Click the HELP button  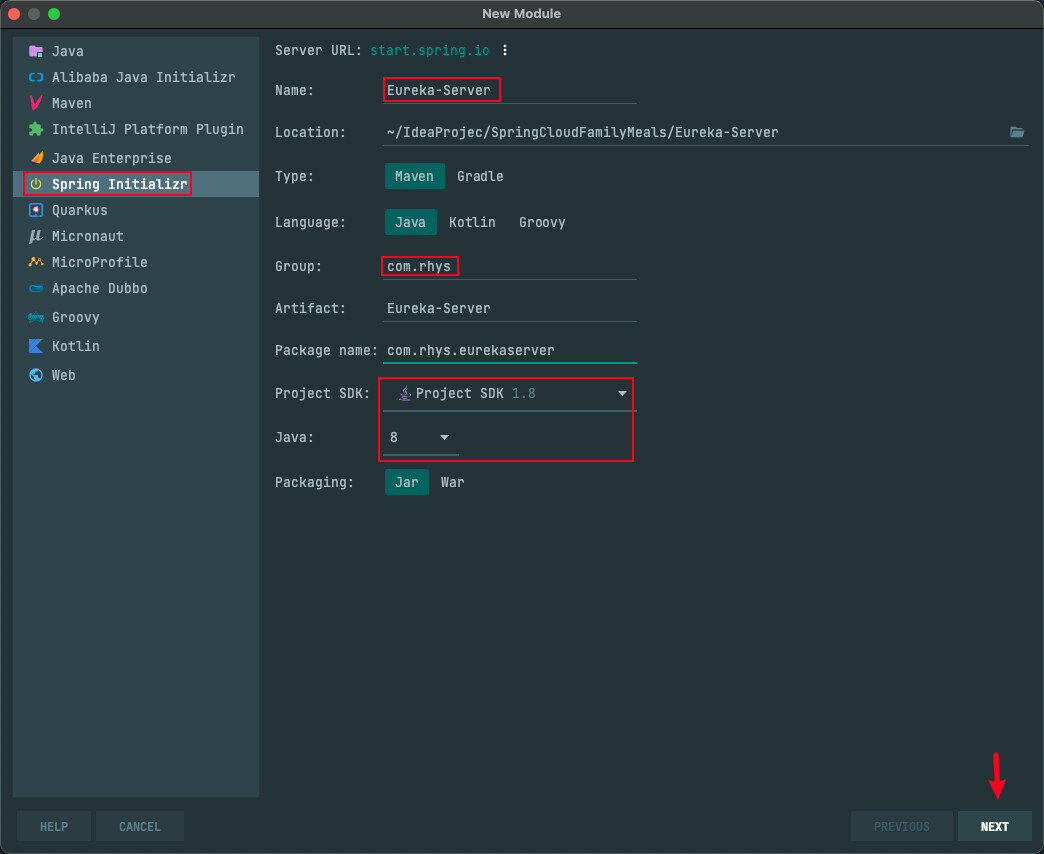coord(54,826)
